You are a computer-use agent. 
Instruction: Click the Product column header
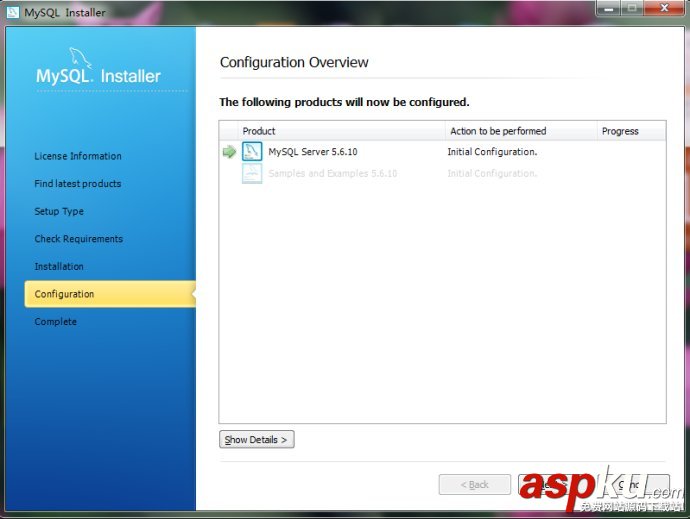click(341, 131)
